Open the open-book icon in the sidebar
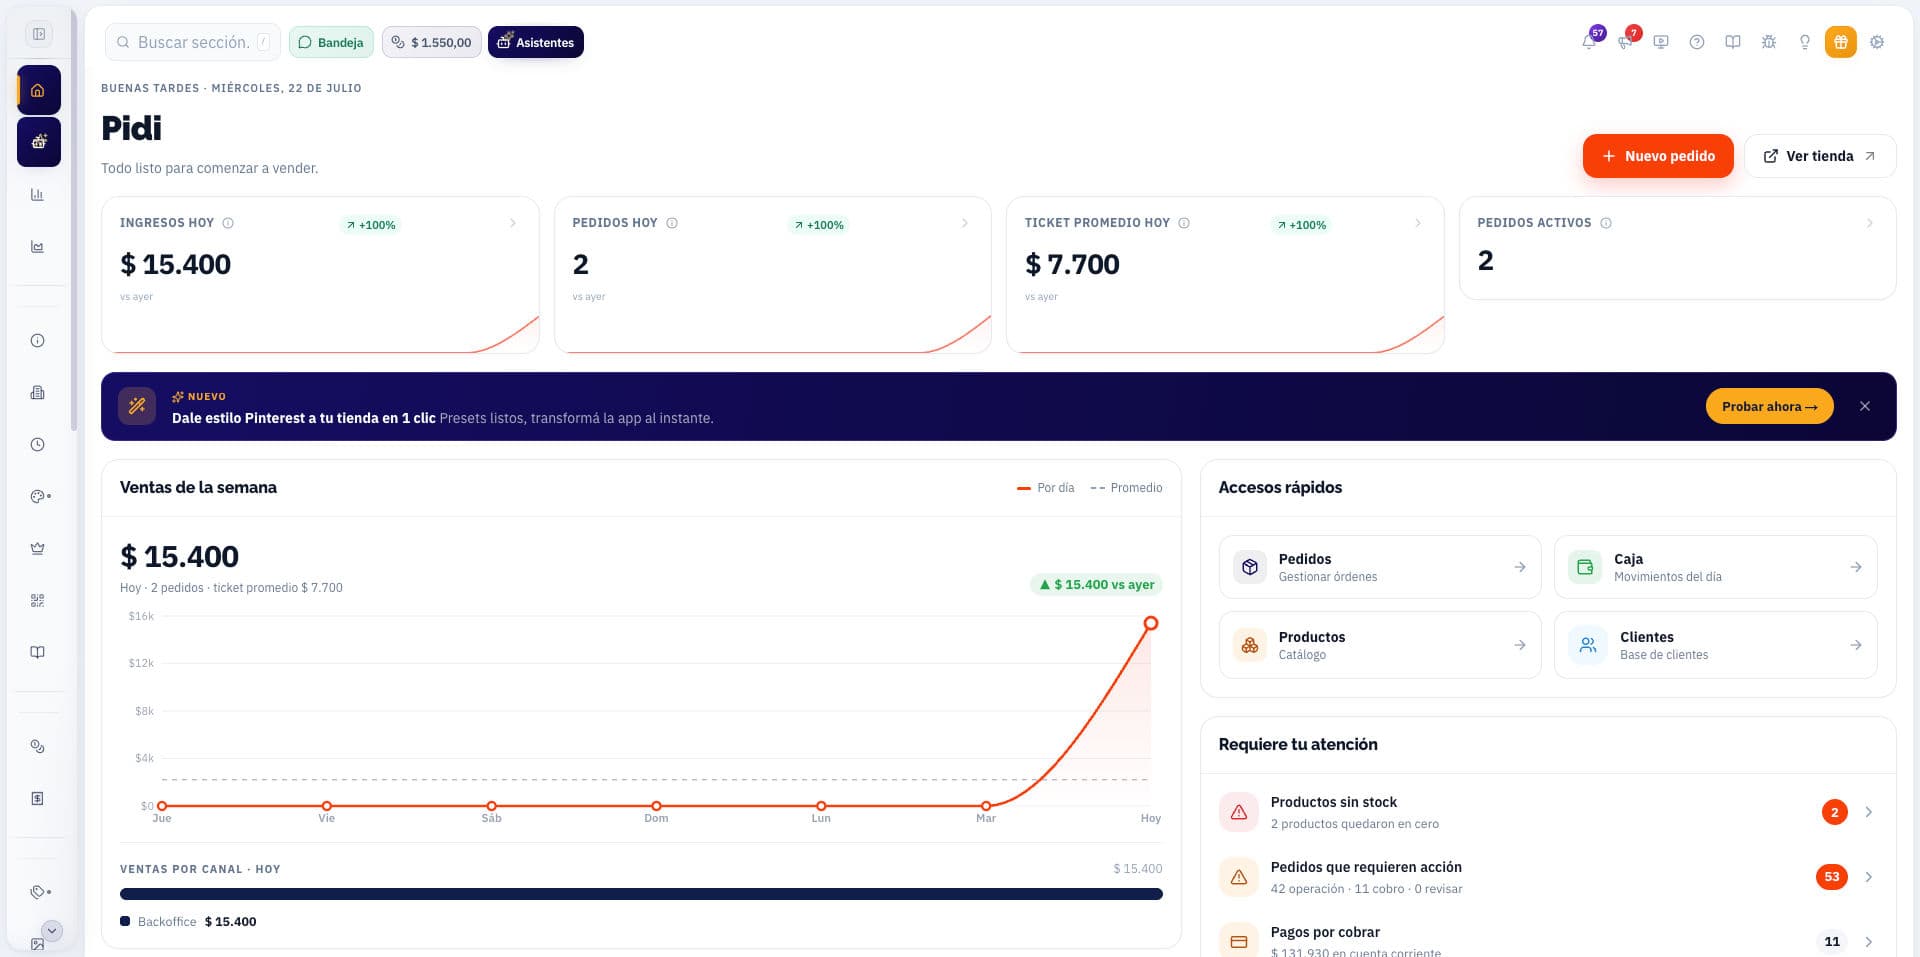Screen dimensions: 1920x957 point(38,652)
